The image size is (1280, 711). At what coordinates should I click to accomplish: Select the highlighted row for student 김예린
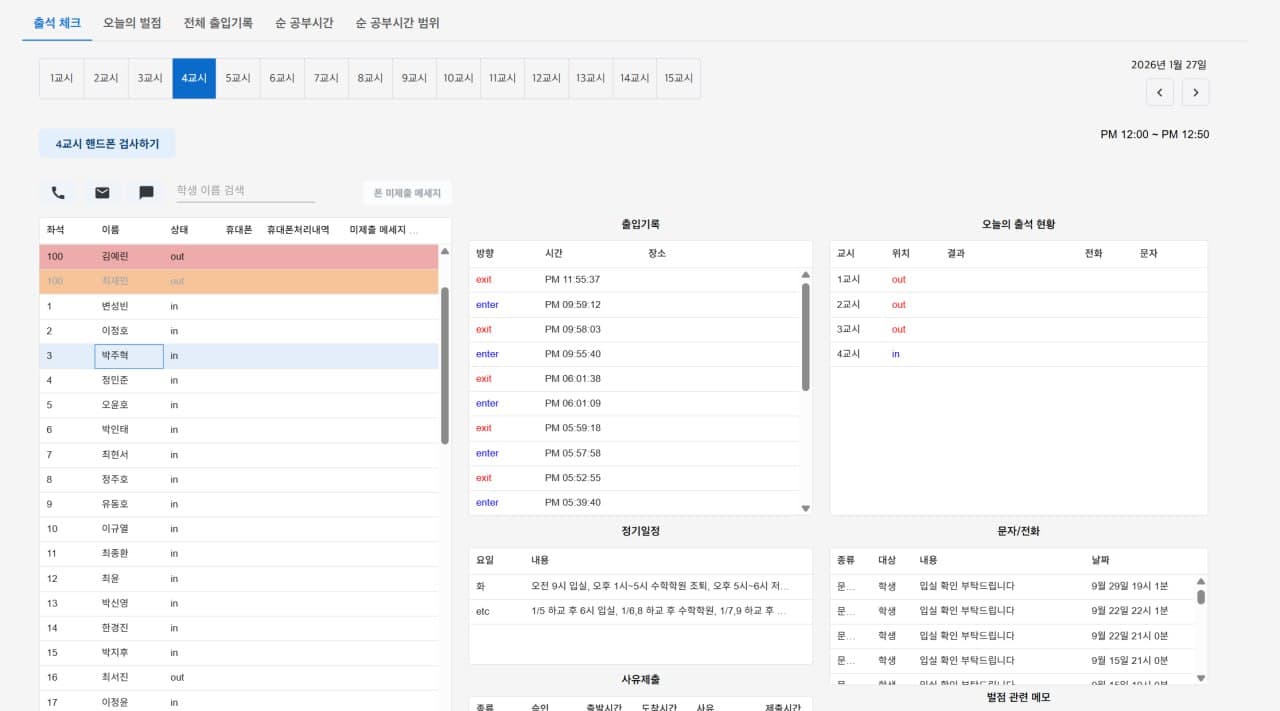200,256
